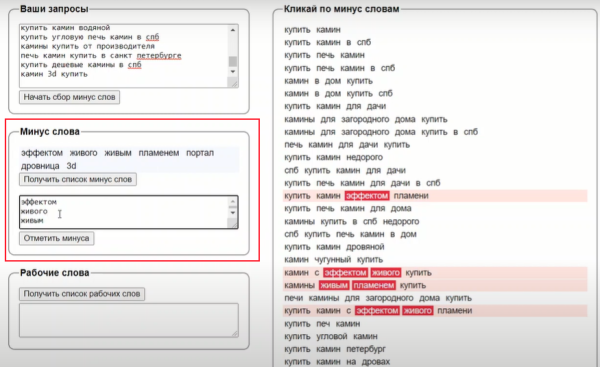This screenshot has width=600, height=367.
Task: Click minus word tag 'портал'
Action: coord(200,153)
